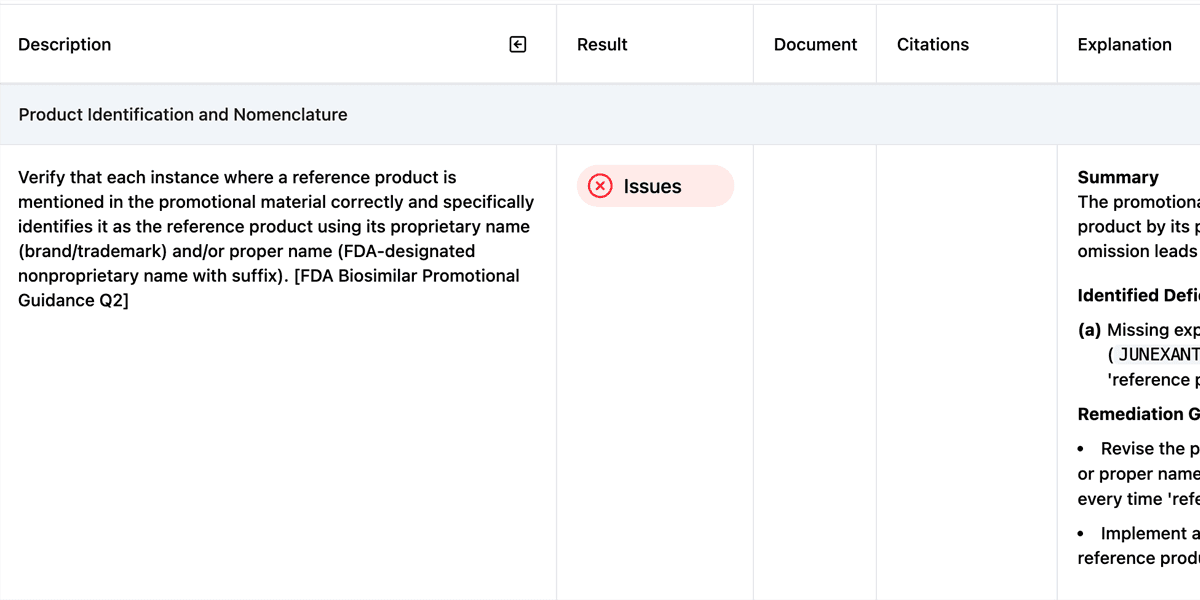Viewport: 1200px width, 600px height.
Task: Click the Document column header
Action: [x=815, y=44]
